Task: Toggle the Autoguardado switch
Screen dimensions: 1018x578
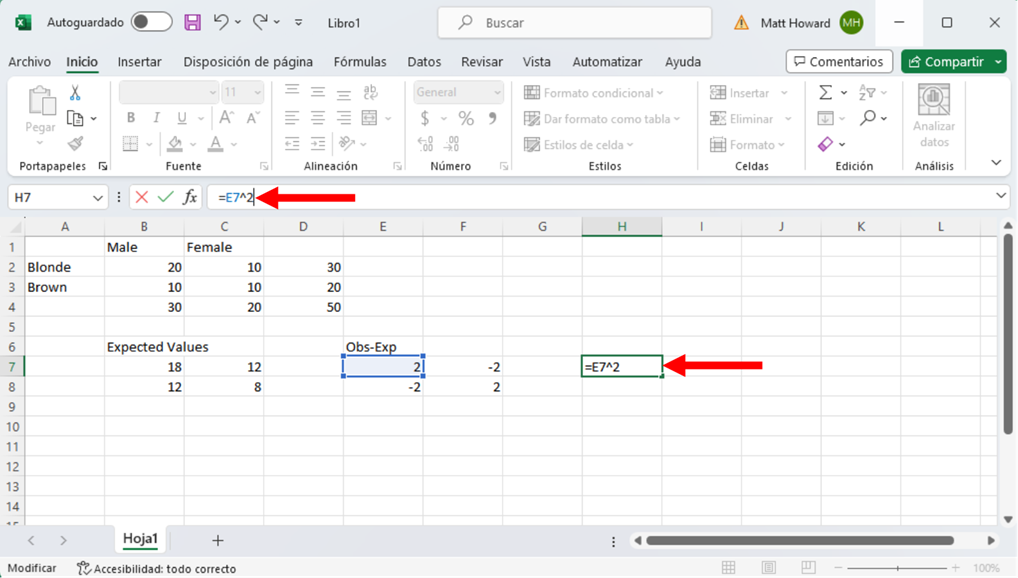Action: tap(151, 22)
